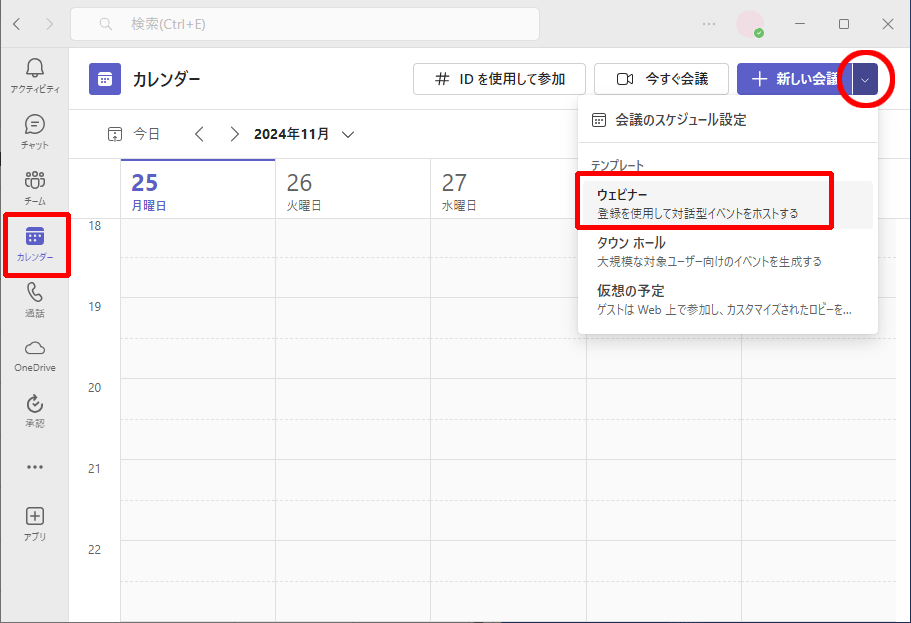The image size is (911, 623).
Task: Jump to today with 今日 button
Action: click(x=134, y=134)
